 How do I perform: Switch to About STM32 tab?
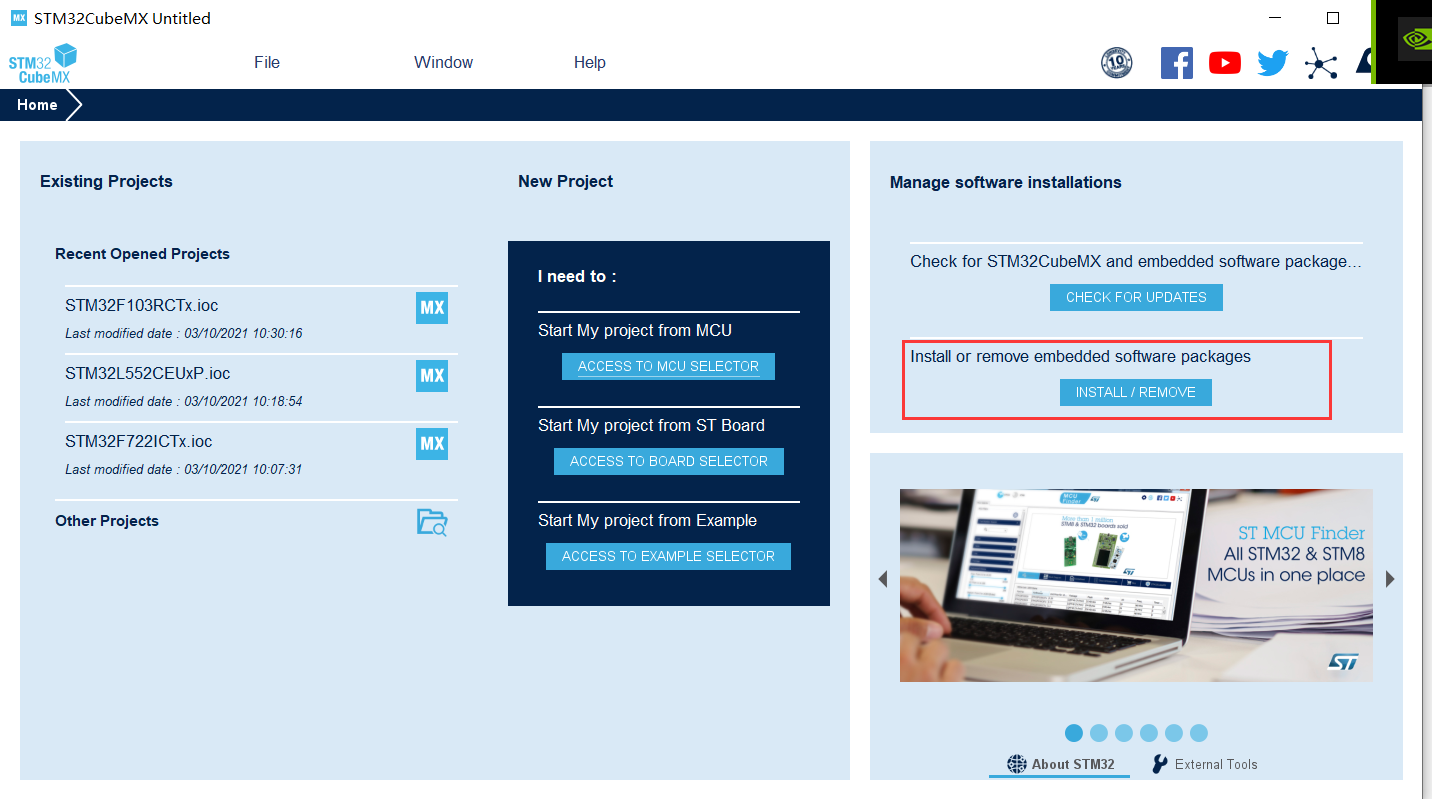(x=1060, y=764)
